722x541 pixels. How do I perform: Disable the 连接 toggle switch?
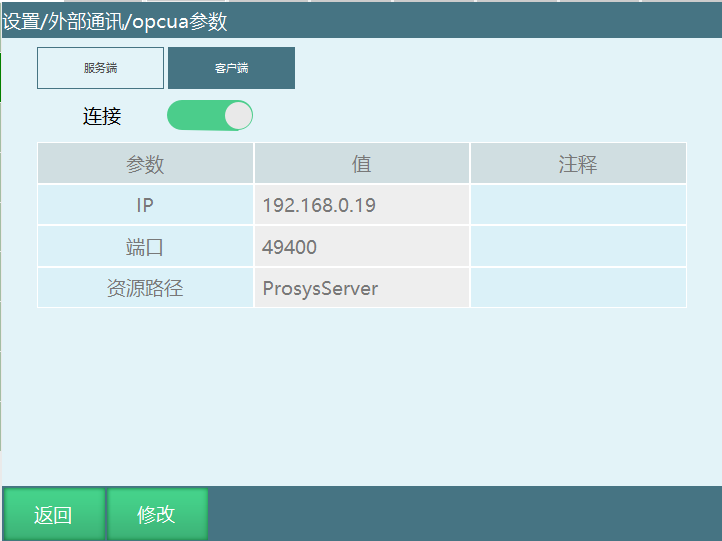pos(210,115)
